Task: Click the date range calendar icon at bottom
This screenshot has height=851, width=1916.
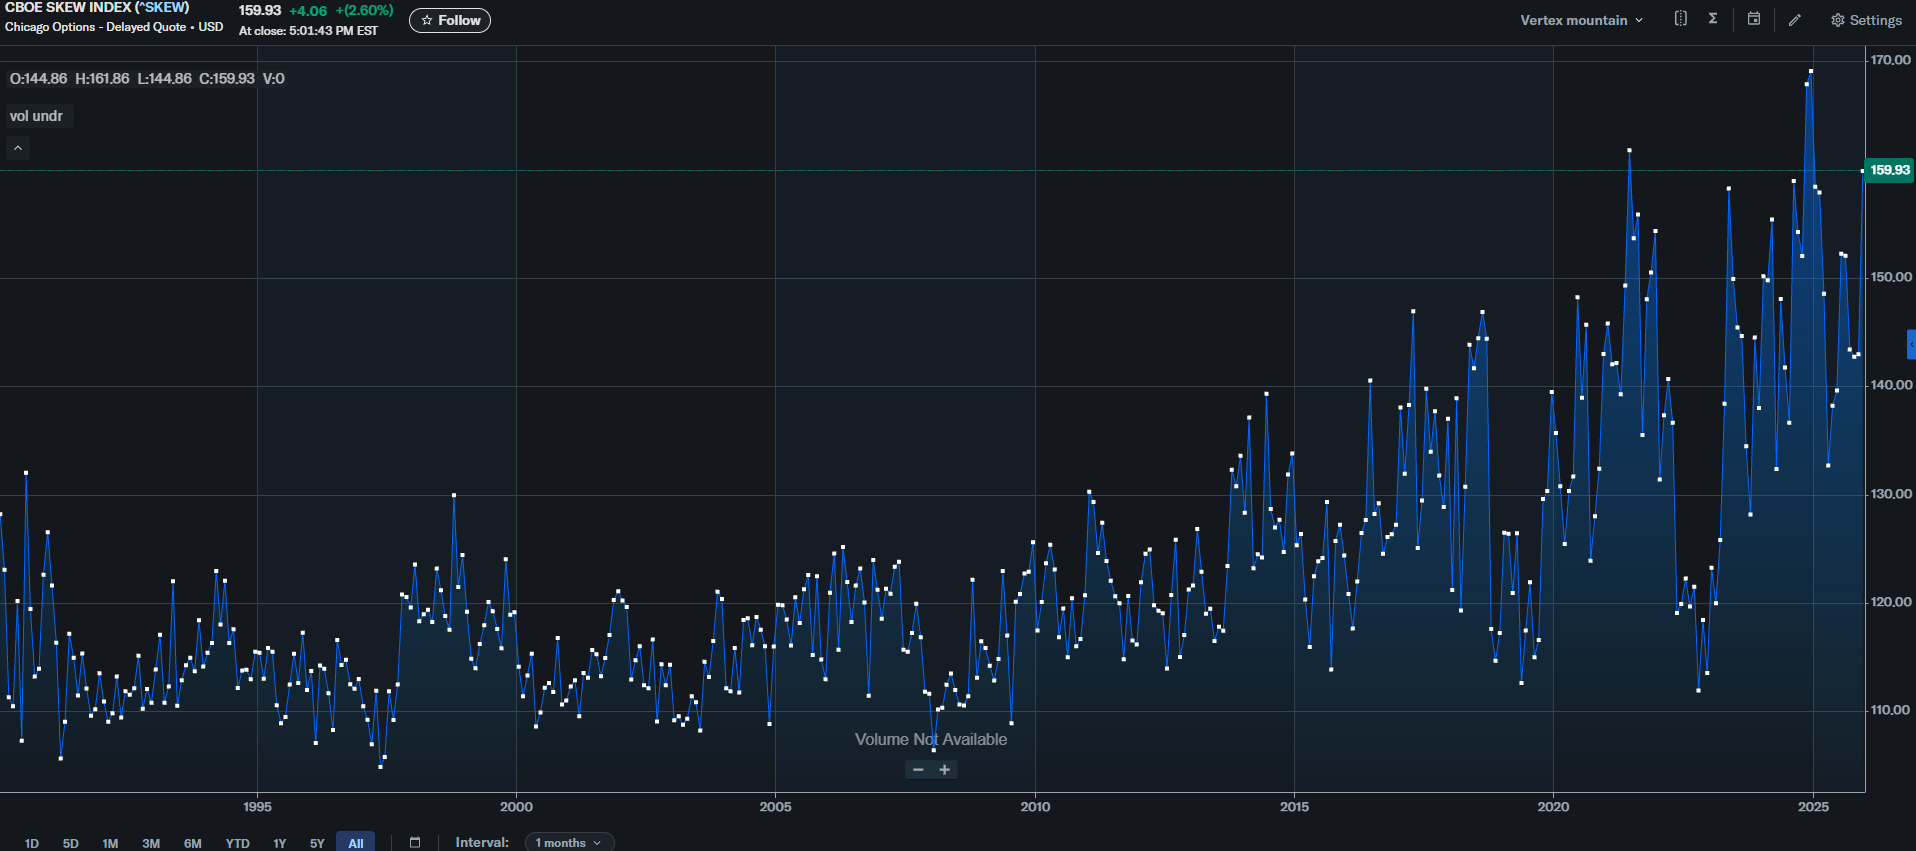Action: coord(415,842)
